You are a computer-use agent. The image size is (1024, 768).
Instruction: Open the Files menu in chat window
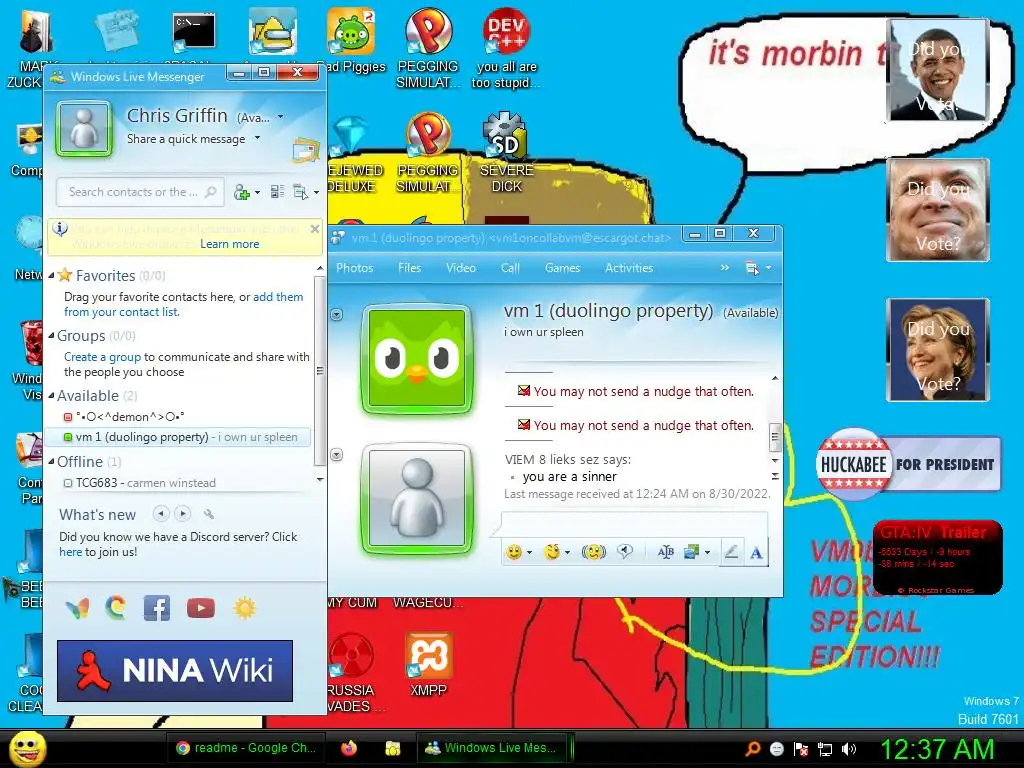409,268
